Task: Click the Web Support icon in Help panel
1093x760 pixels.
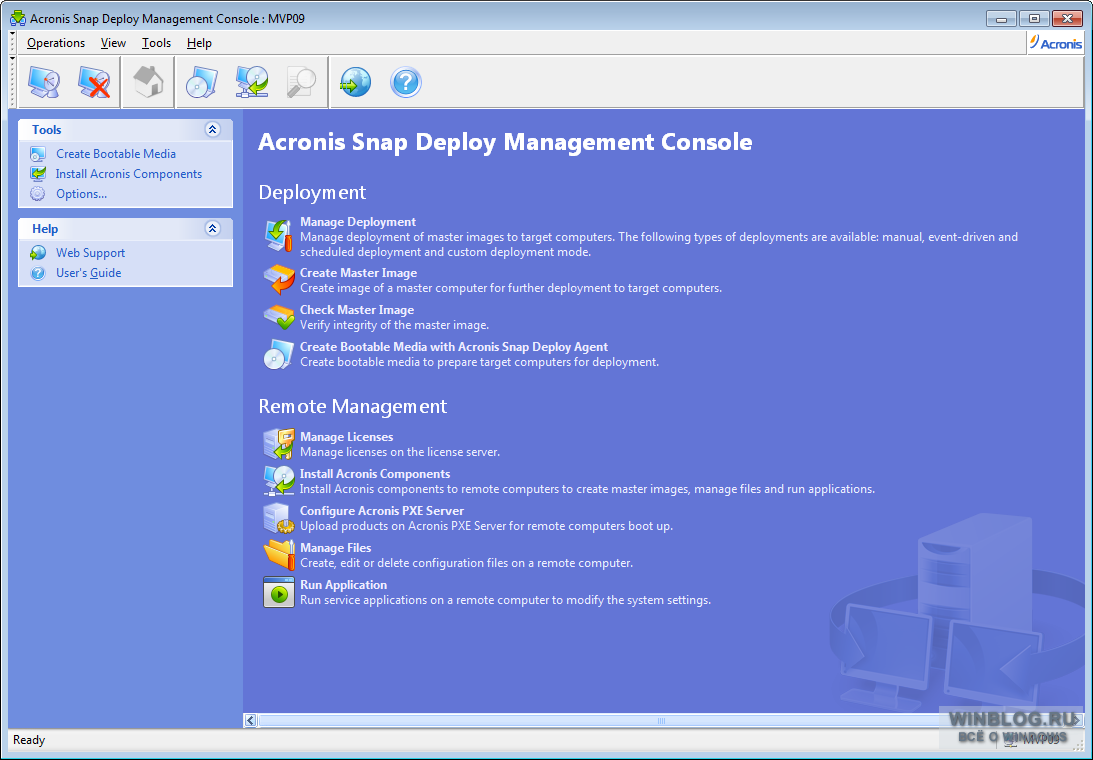Action: [38, 252]
